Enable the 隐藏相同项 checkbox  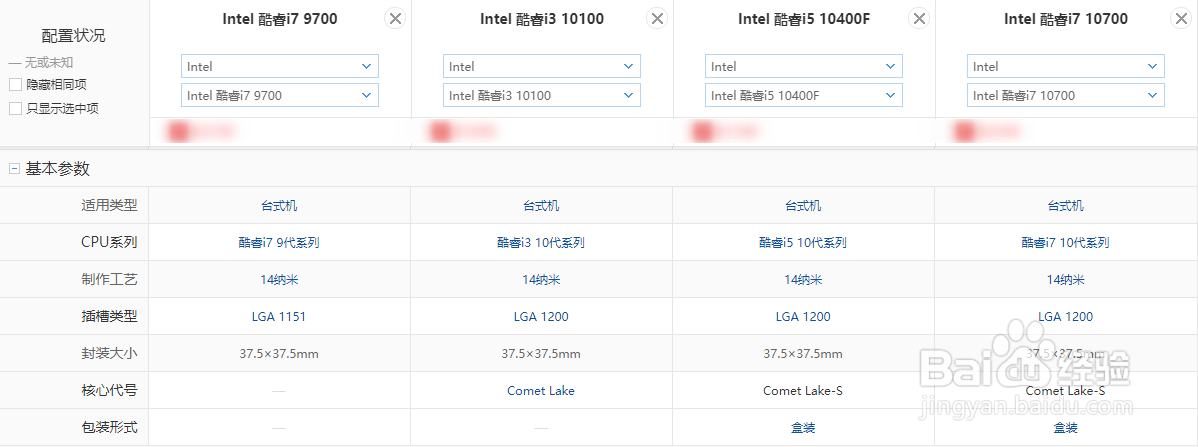(x=15, y=85)
